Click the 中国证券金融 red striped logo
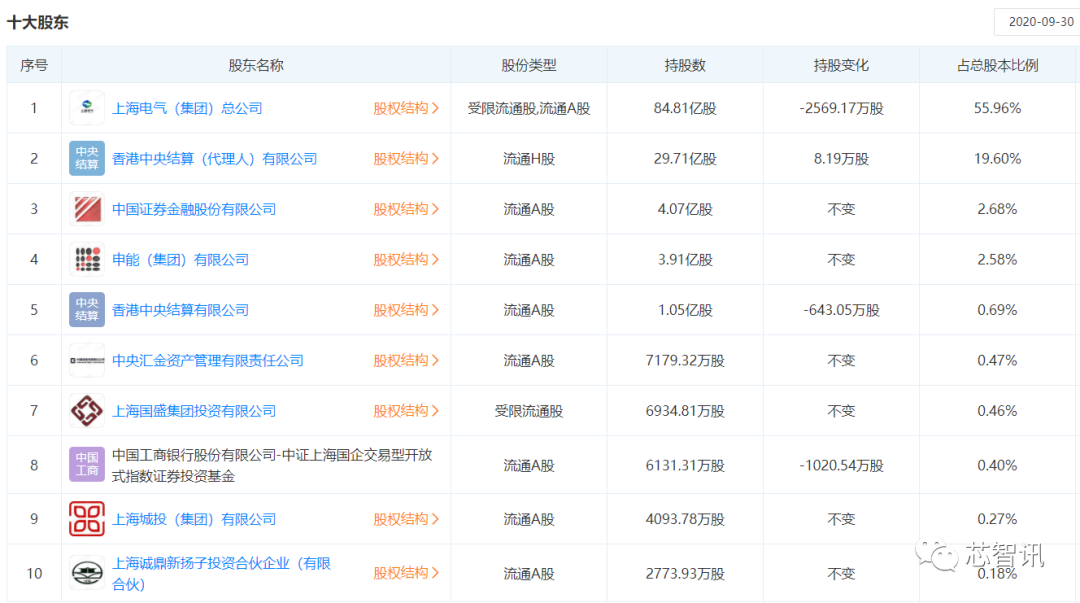 coord(87,209)
